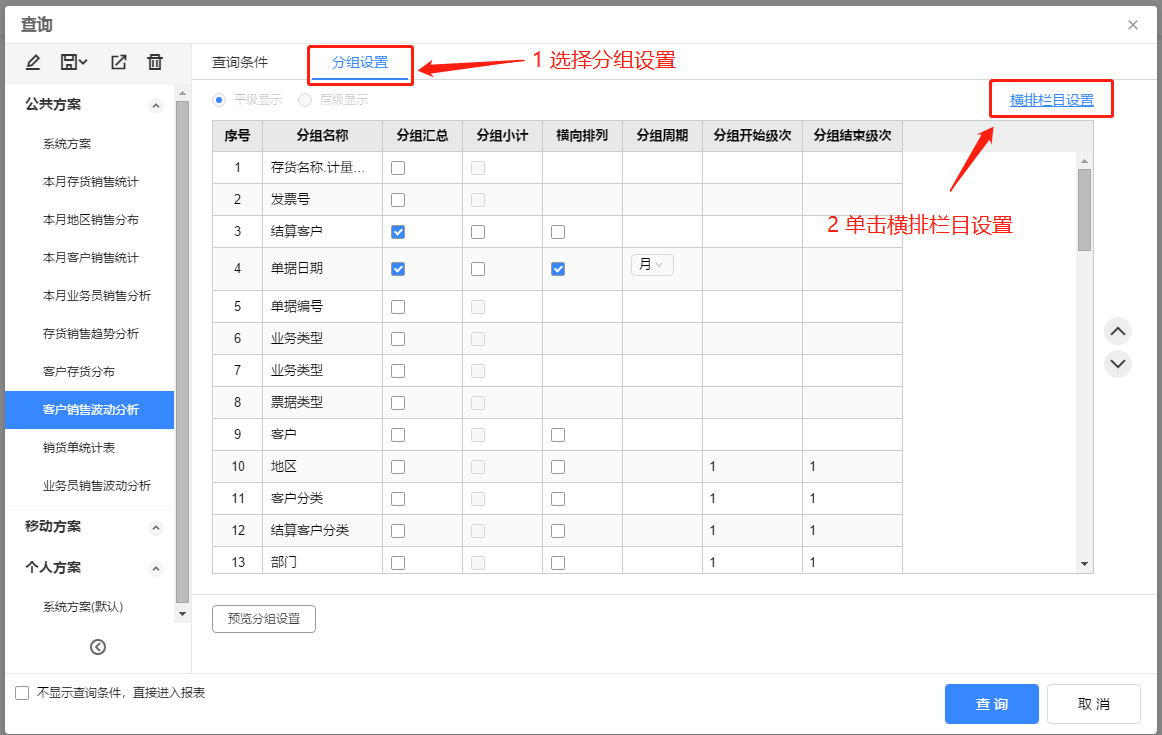Switch to the 分组设置 tab
This screenshot has width=1162, height=735.
pos(359,61)
